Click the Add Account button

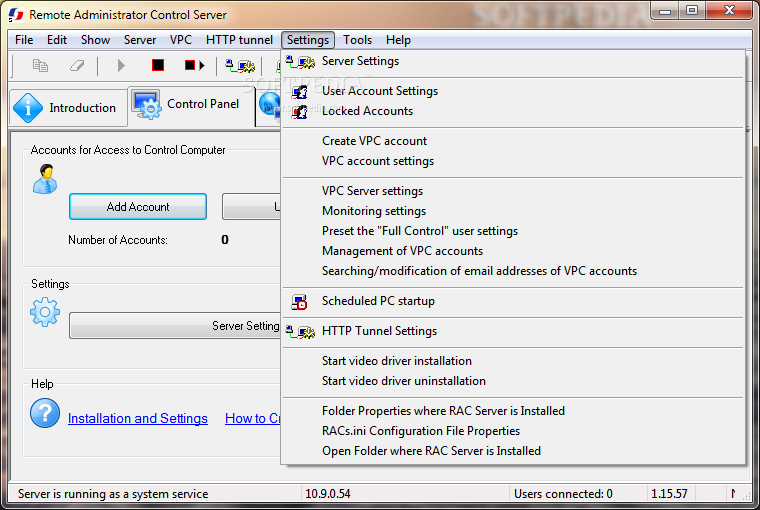pyautogui.click(x=138, y=207)
